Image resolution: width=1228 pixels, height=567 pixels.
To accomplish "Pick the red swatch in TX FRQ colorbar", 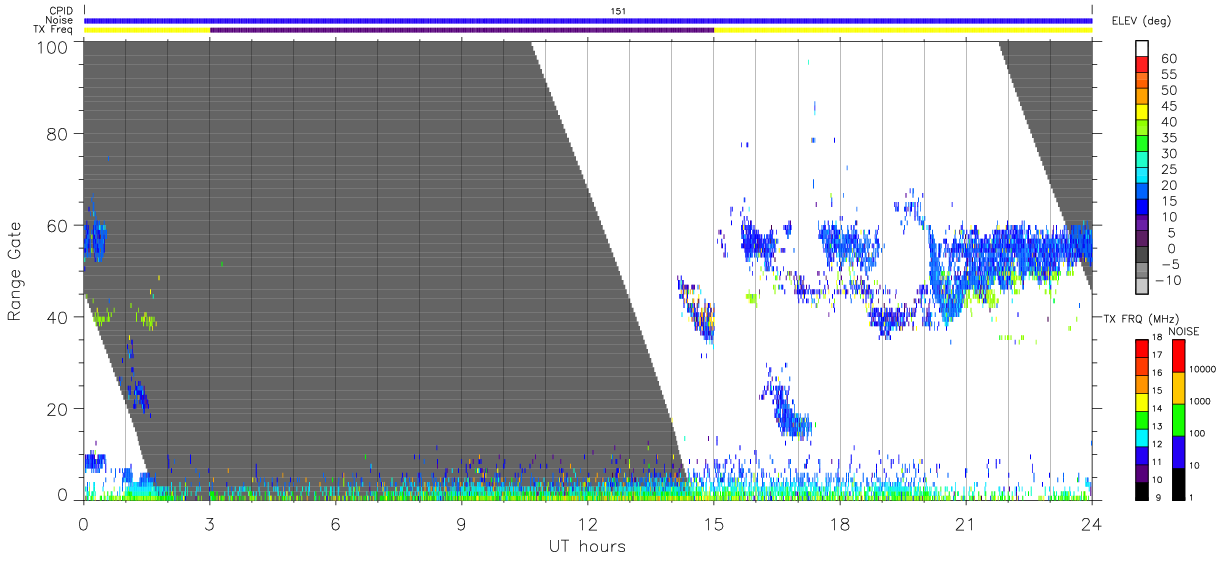I will (1142, 348).
